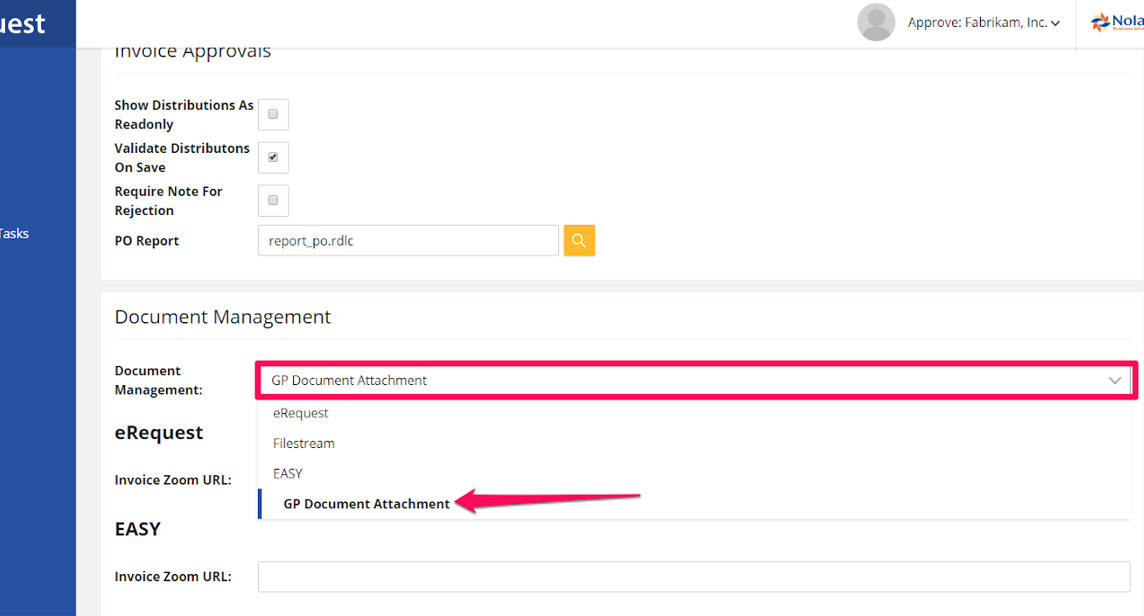Tick the Require Note For Rejection checkbox
1144x616 pixels.
click(273, 201)
